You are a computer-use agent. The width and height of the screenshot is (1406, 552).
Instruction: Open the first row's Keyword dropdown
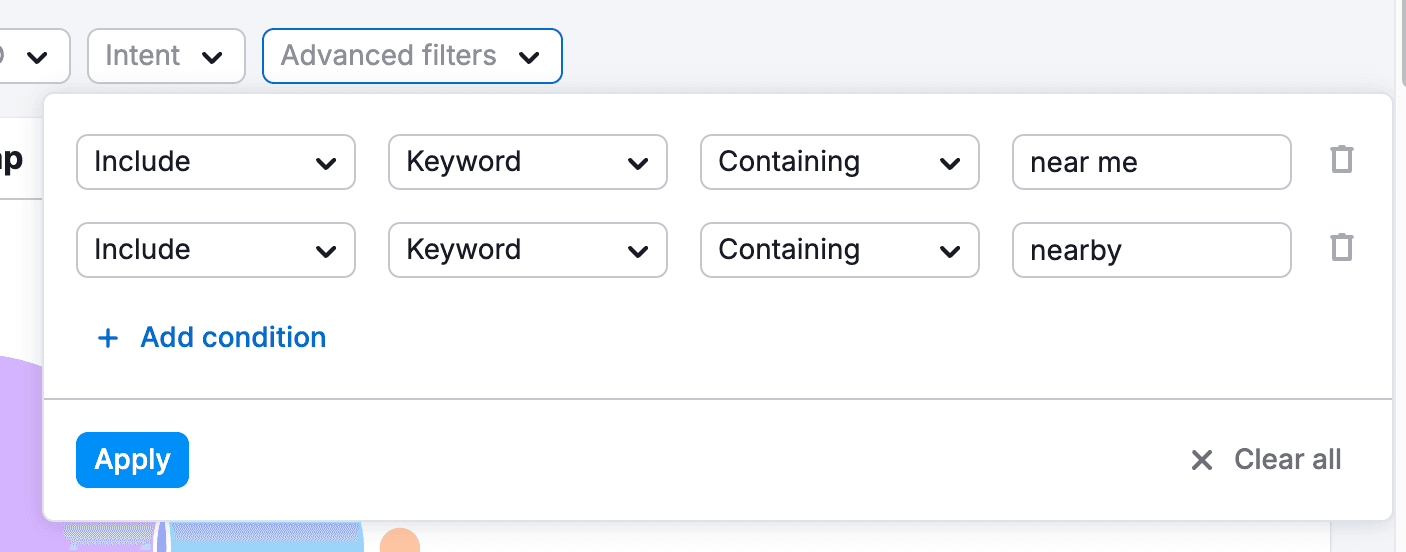coord(527,162)
